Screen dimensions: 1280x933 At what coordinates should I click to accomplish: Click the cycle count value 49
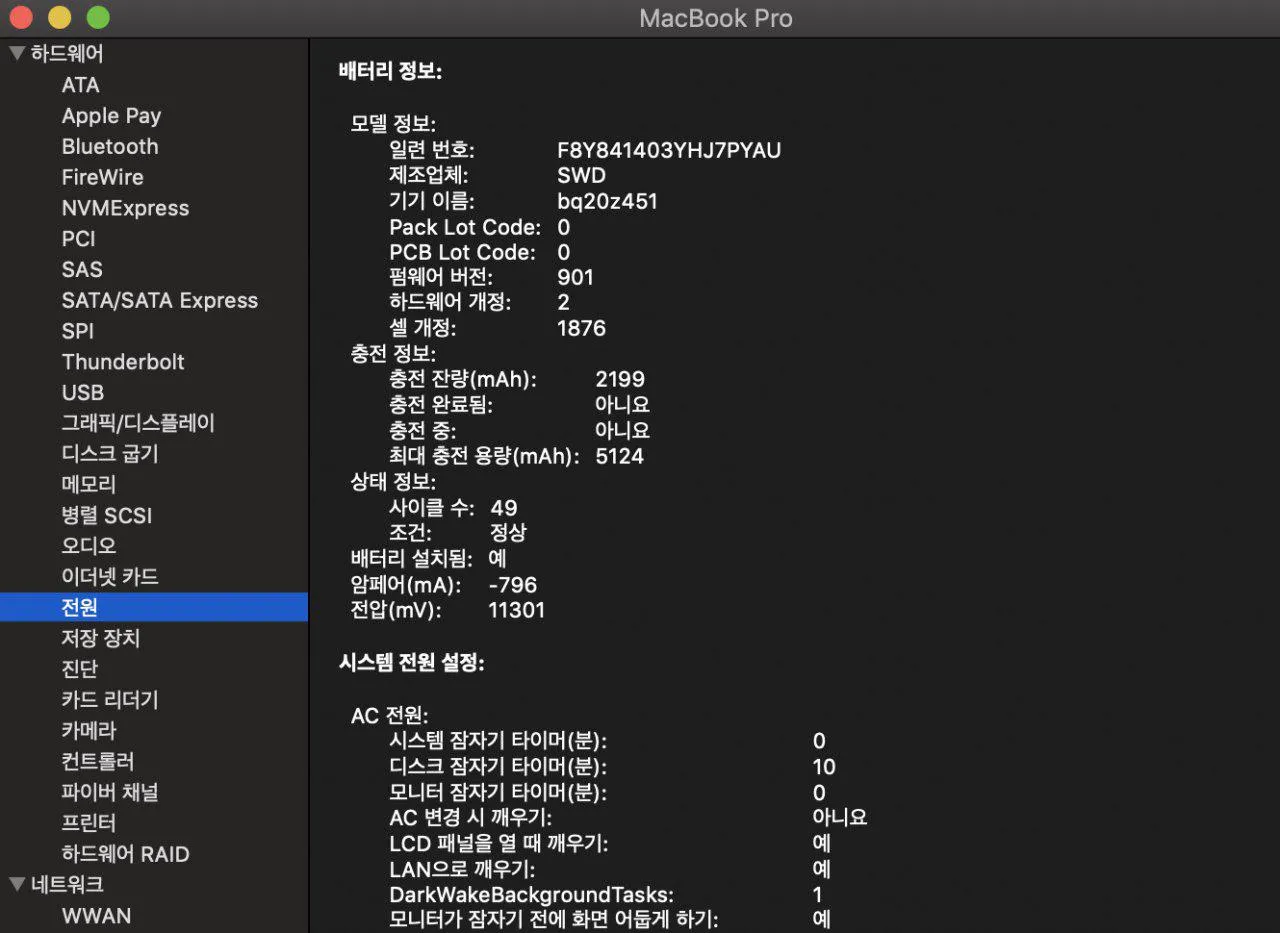(x=504, y=508)
